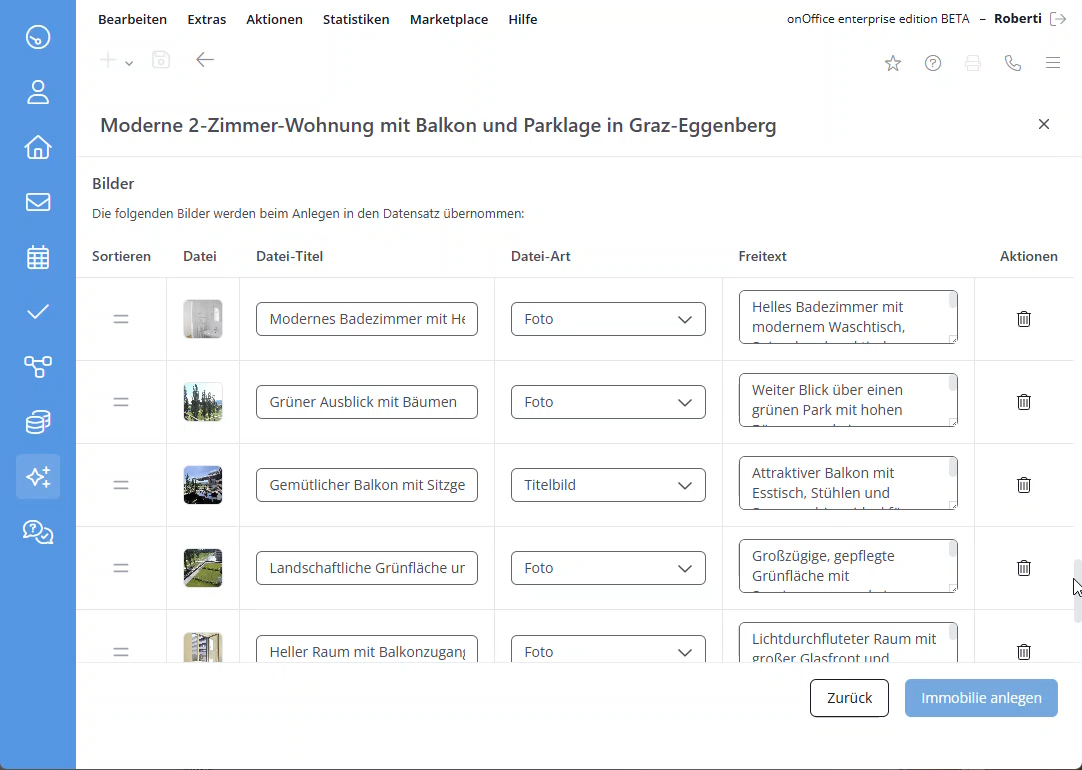
Task: Expand the chevron next to the plus button
Action: point(127,60)
